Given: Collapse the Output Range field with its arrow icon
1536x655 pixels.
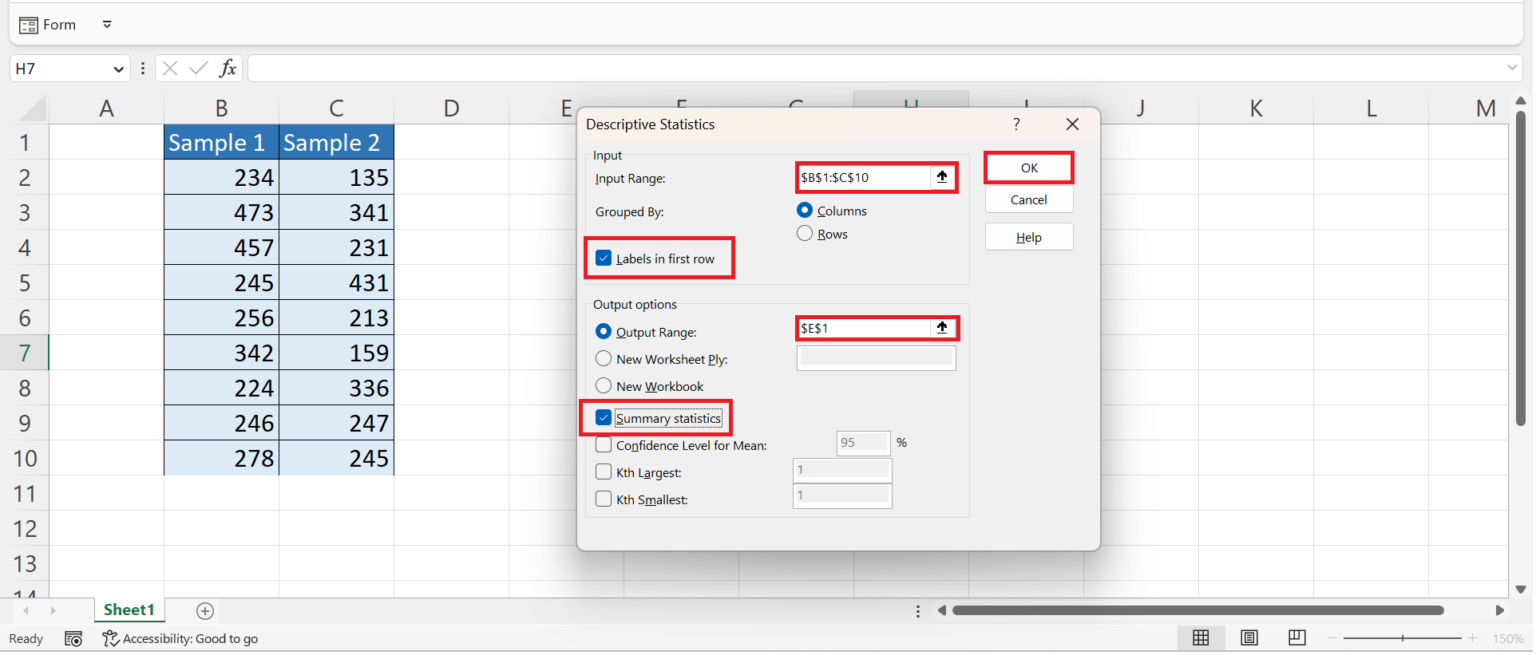Looking at the screenshot, I should click(941, 327).
